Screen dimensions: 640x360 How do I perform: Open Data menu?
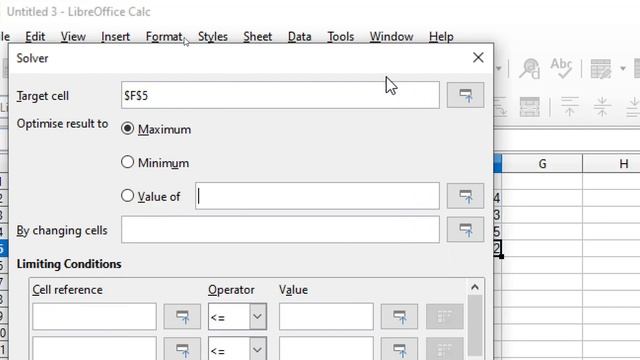click(300, 37)
